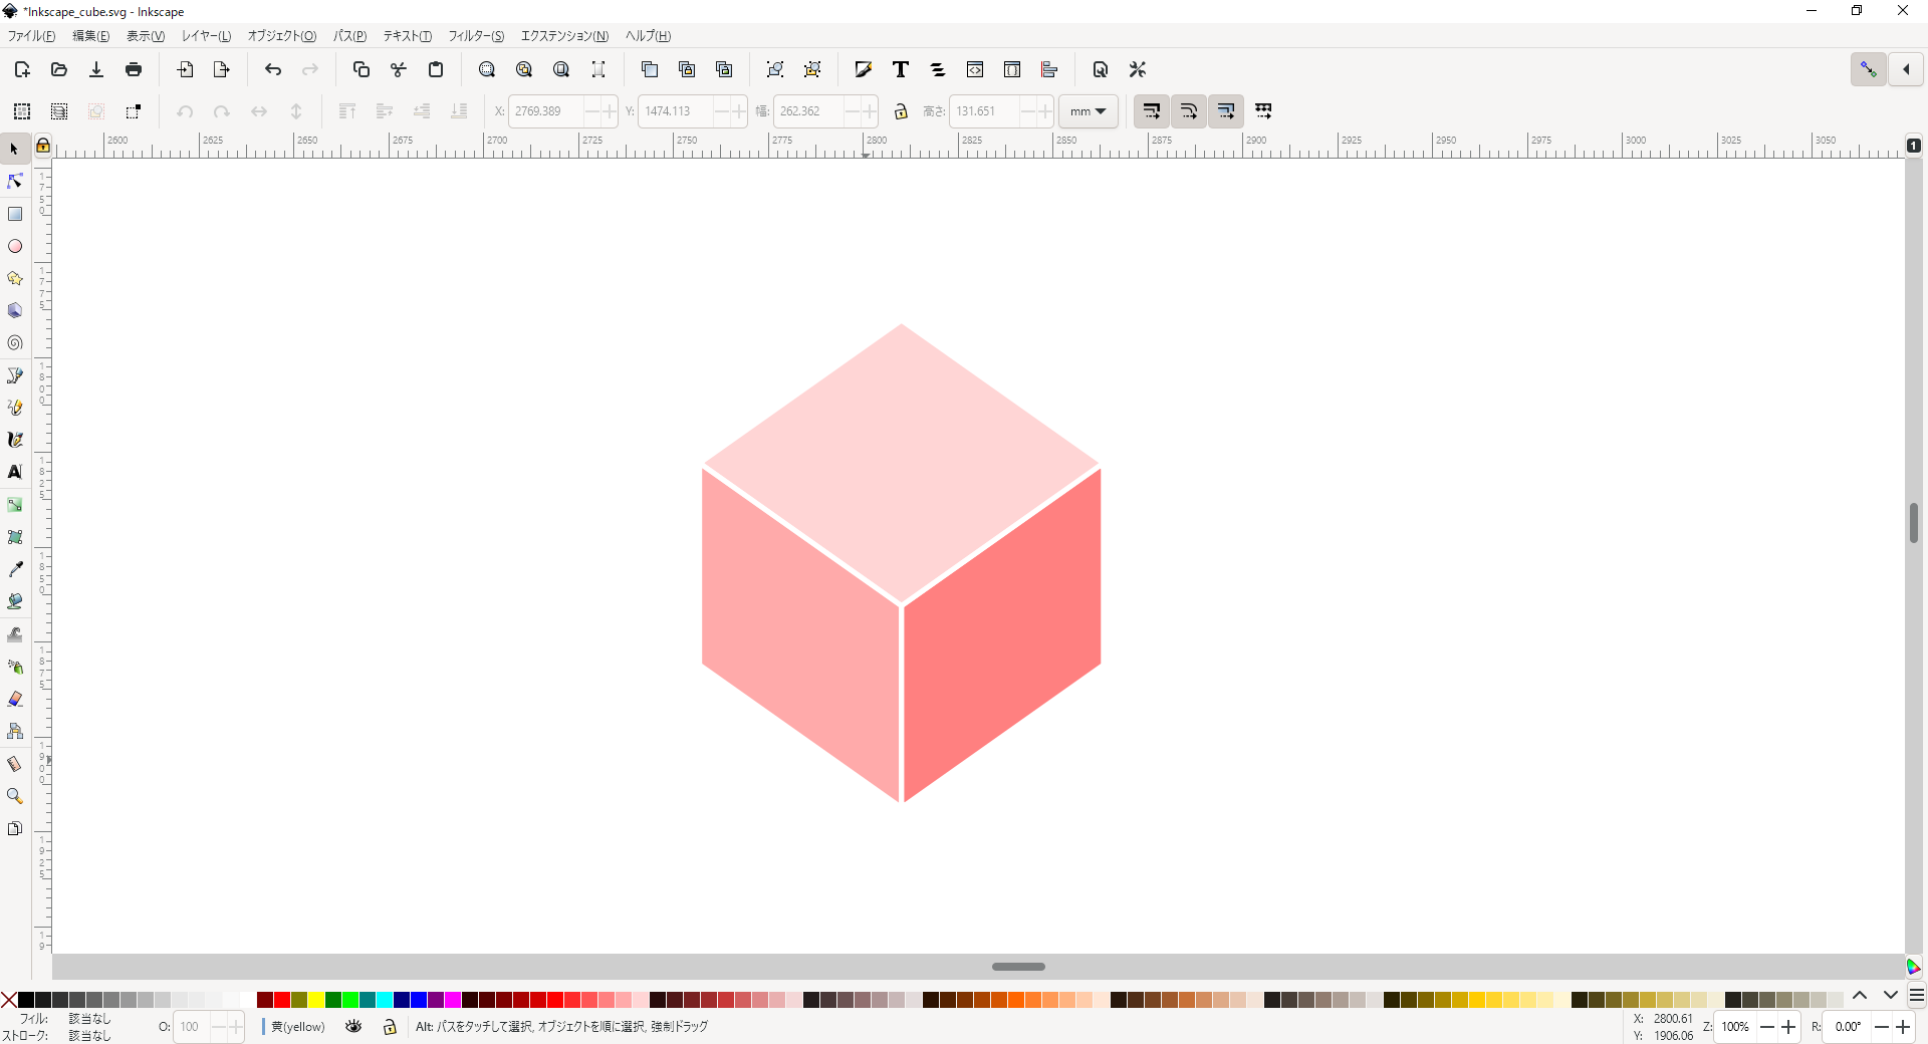Viewport: 1928px width, 1044px height.
Task: Select the Node editing tool
Action: (x=14, y=181)
